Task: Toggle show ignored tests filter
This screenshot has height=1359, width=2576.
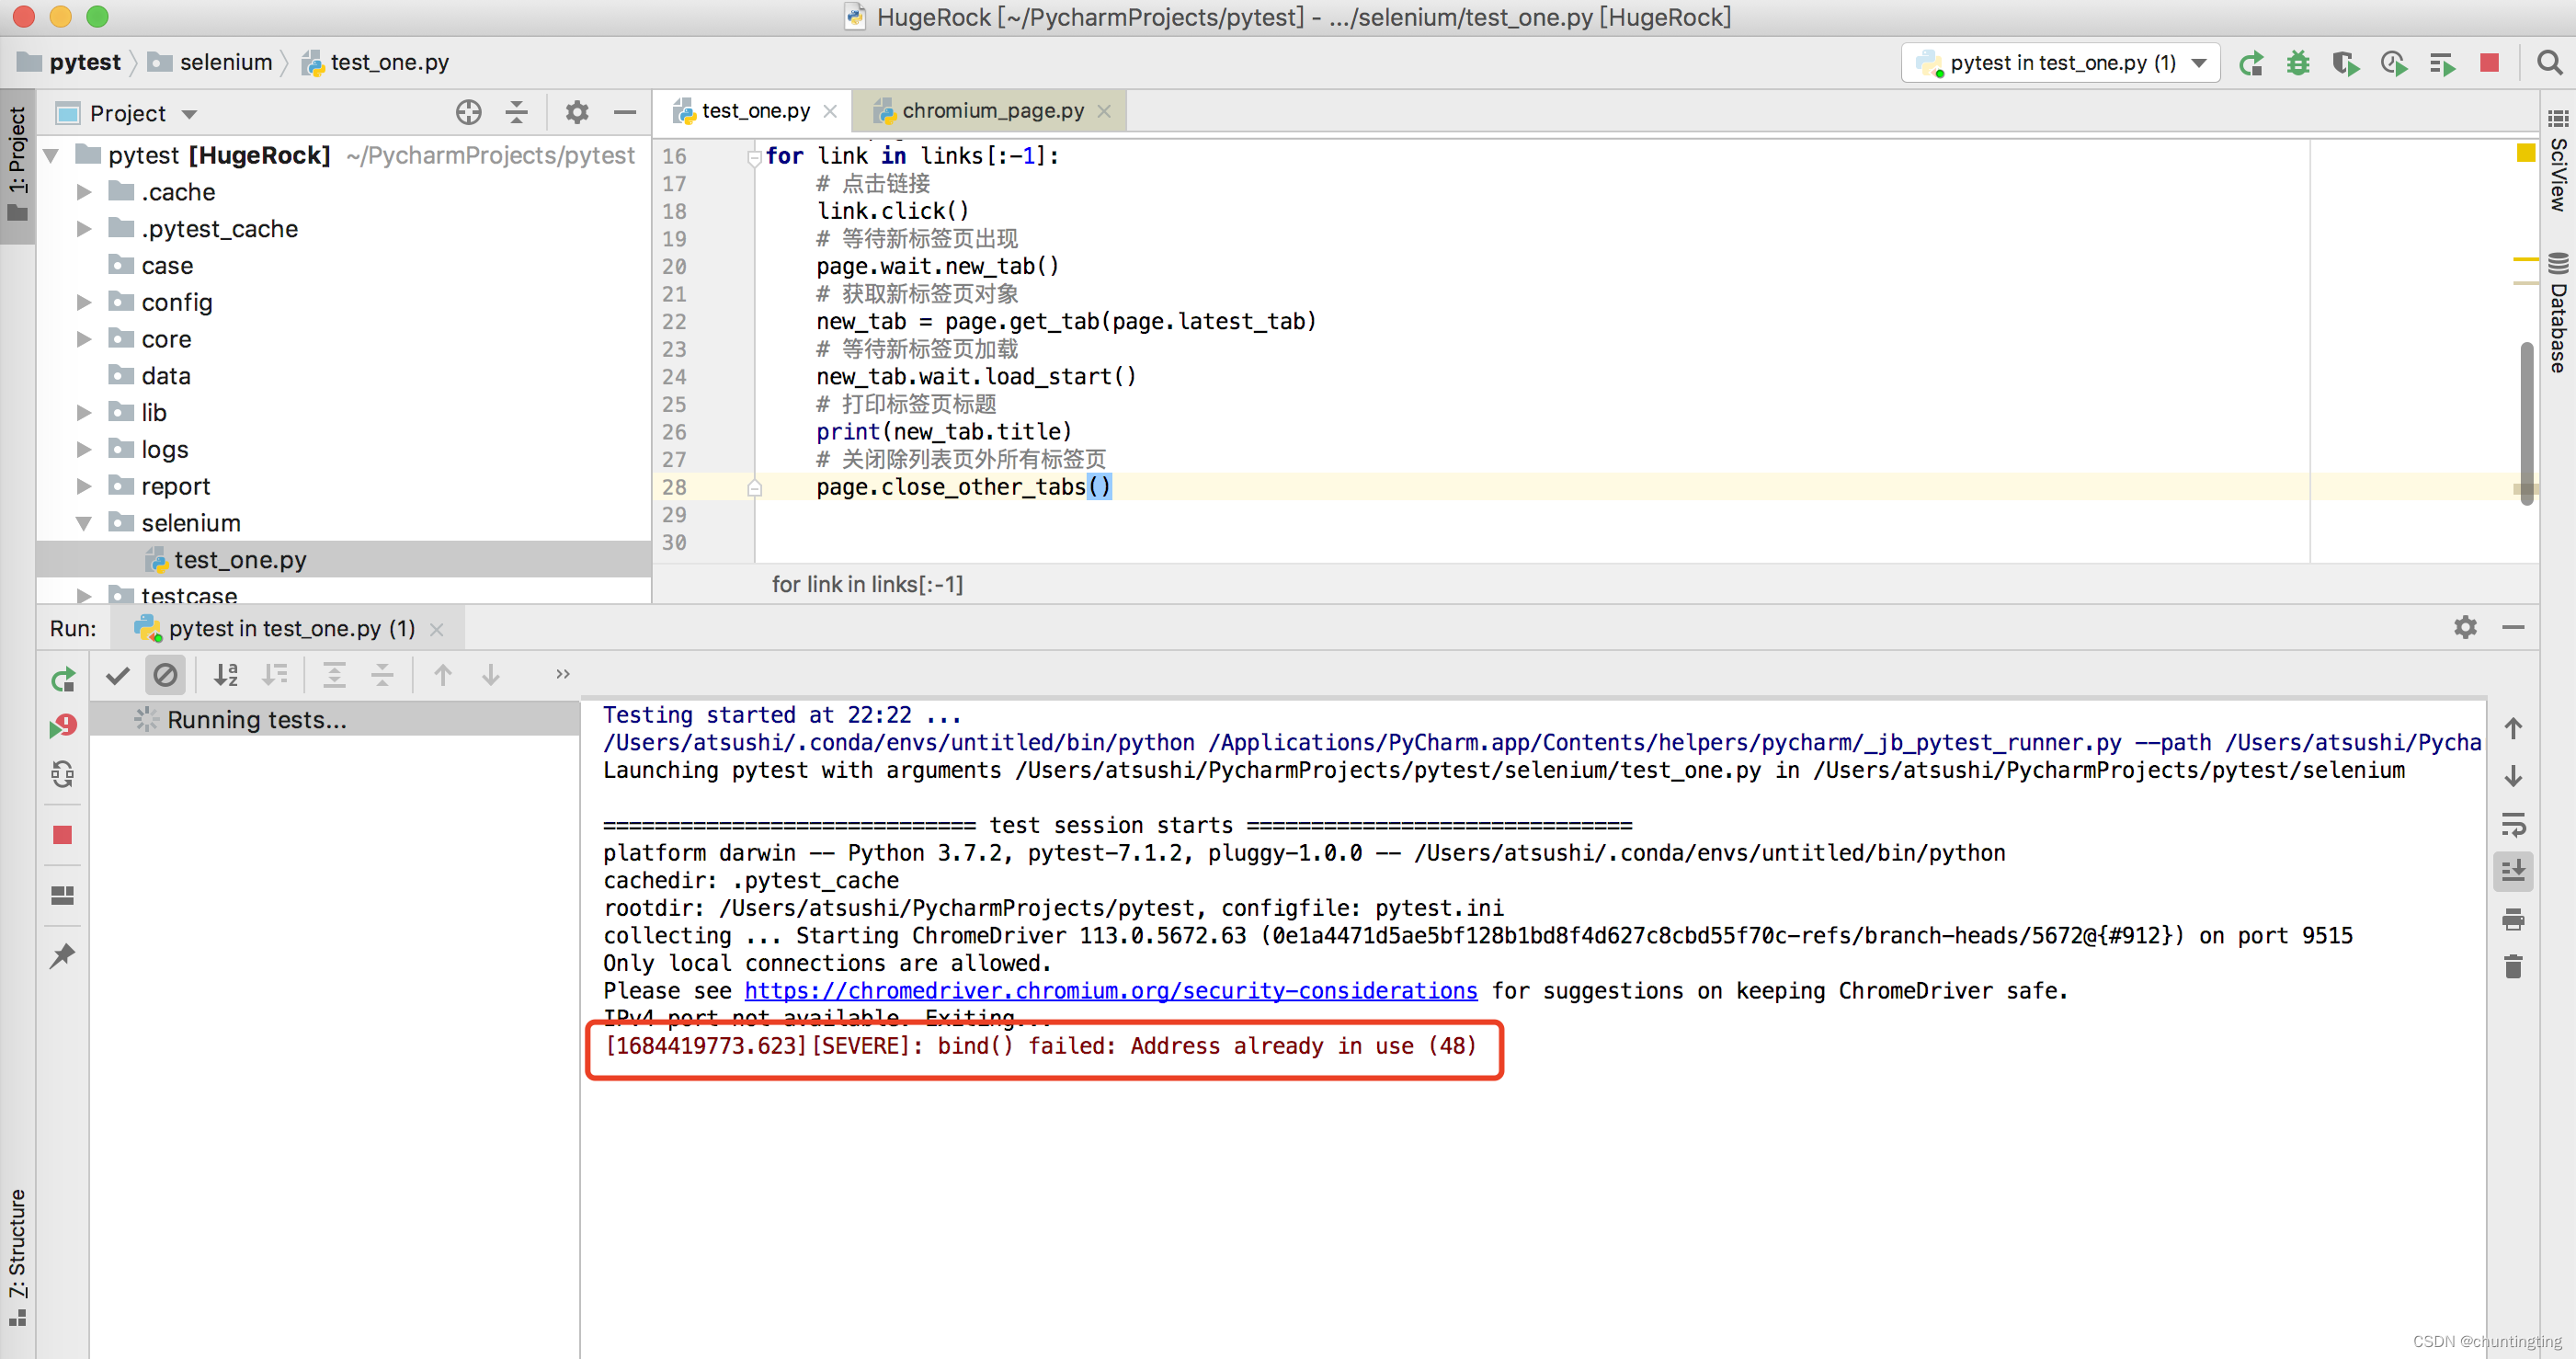Action: [166, 675]
